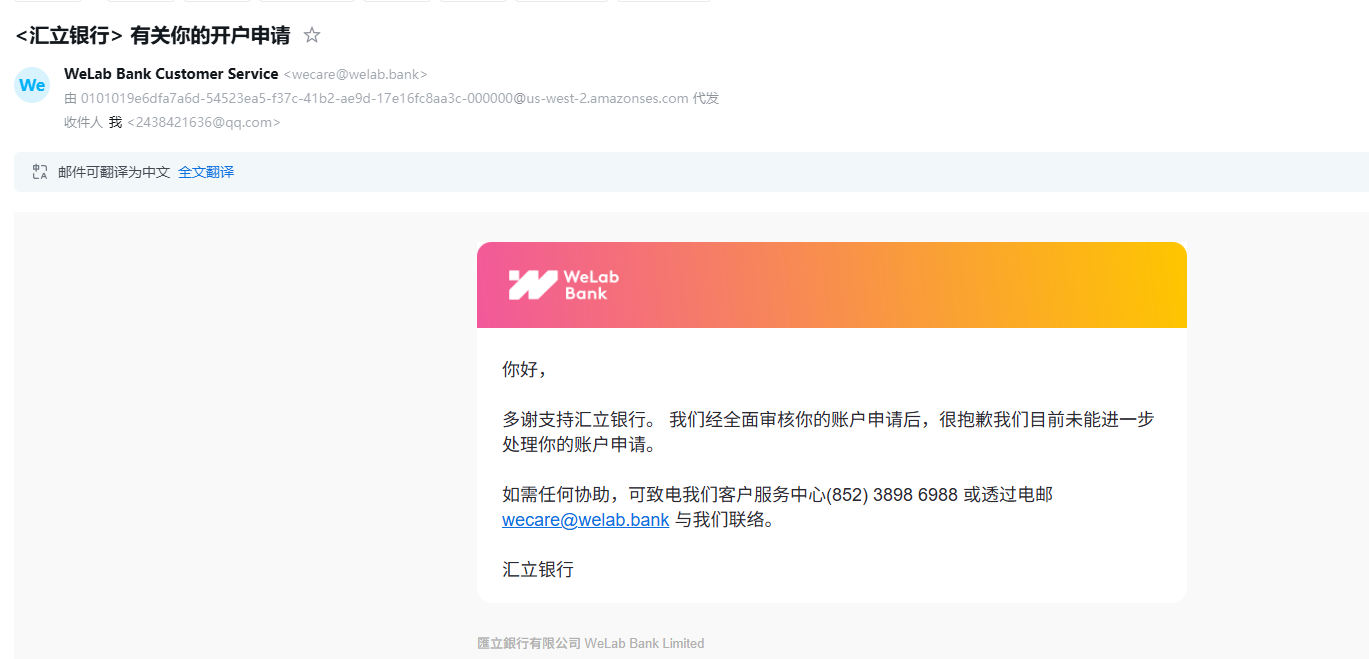Viewport: 1369px width, 659px height.
Task: Open the wecare@welab.bank email link
Action: coord(585,520)
